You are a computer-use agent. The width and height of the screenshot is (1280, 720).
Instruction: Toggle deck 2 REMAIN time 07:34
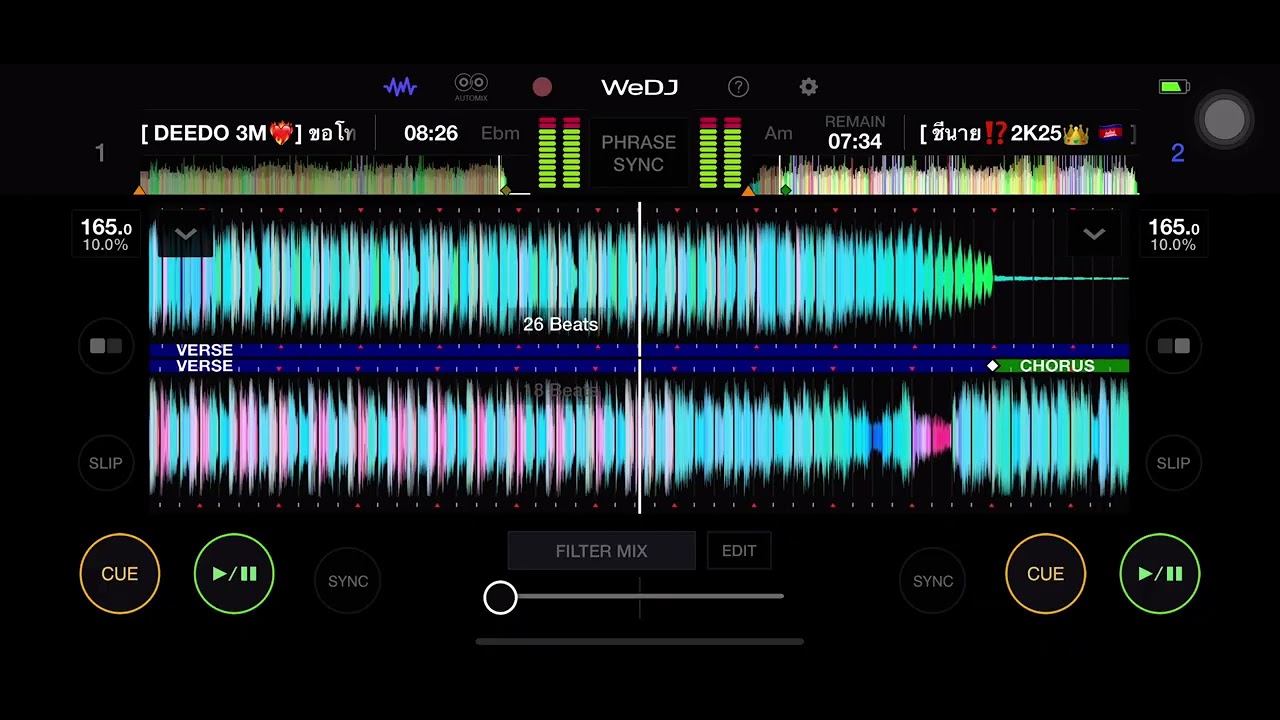point(855,133)
